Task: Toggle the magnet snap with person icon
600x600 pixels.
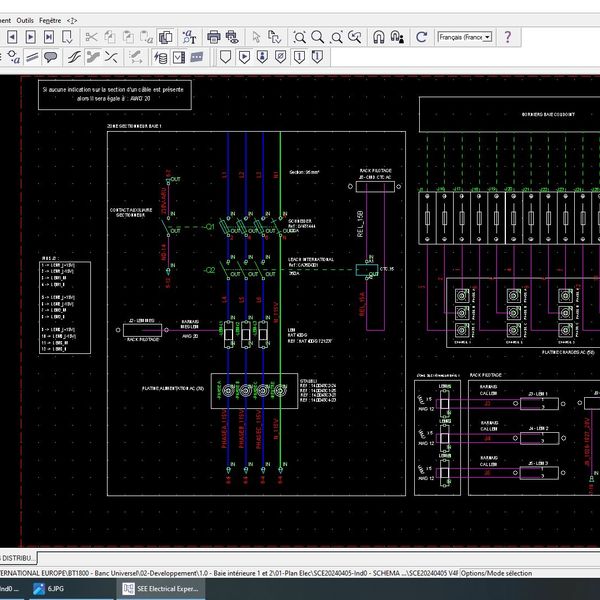Action: pos(397,37)
